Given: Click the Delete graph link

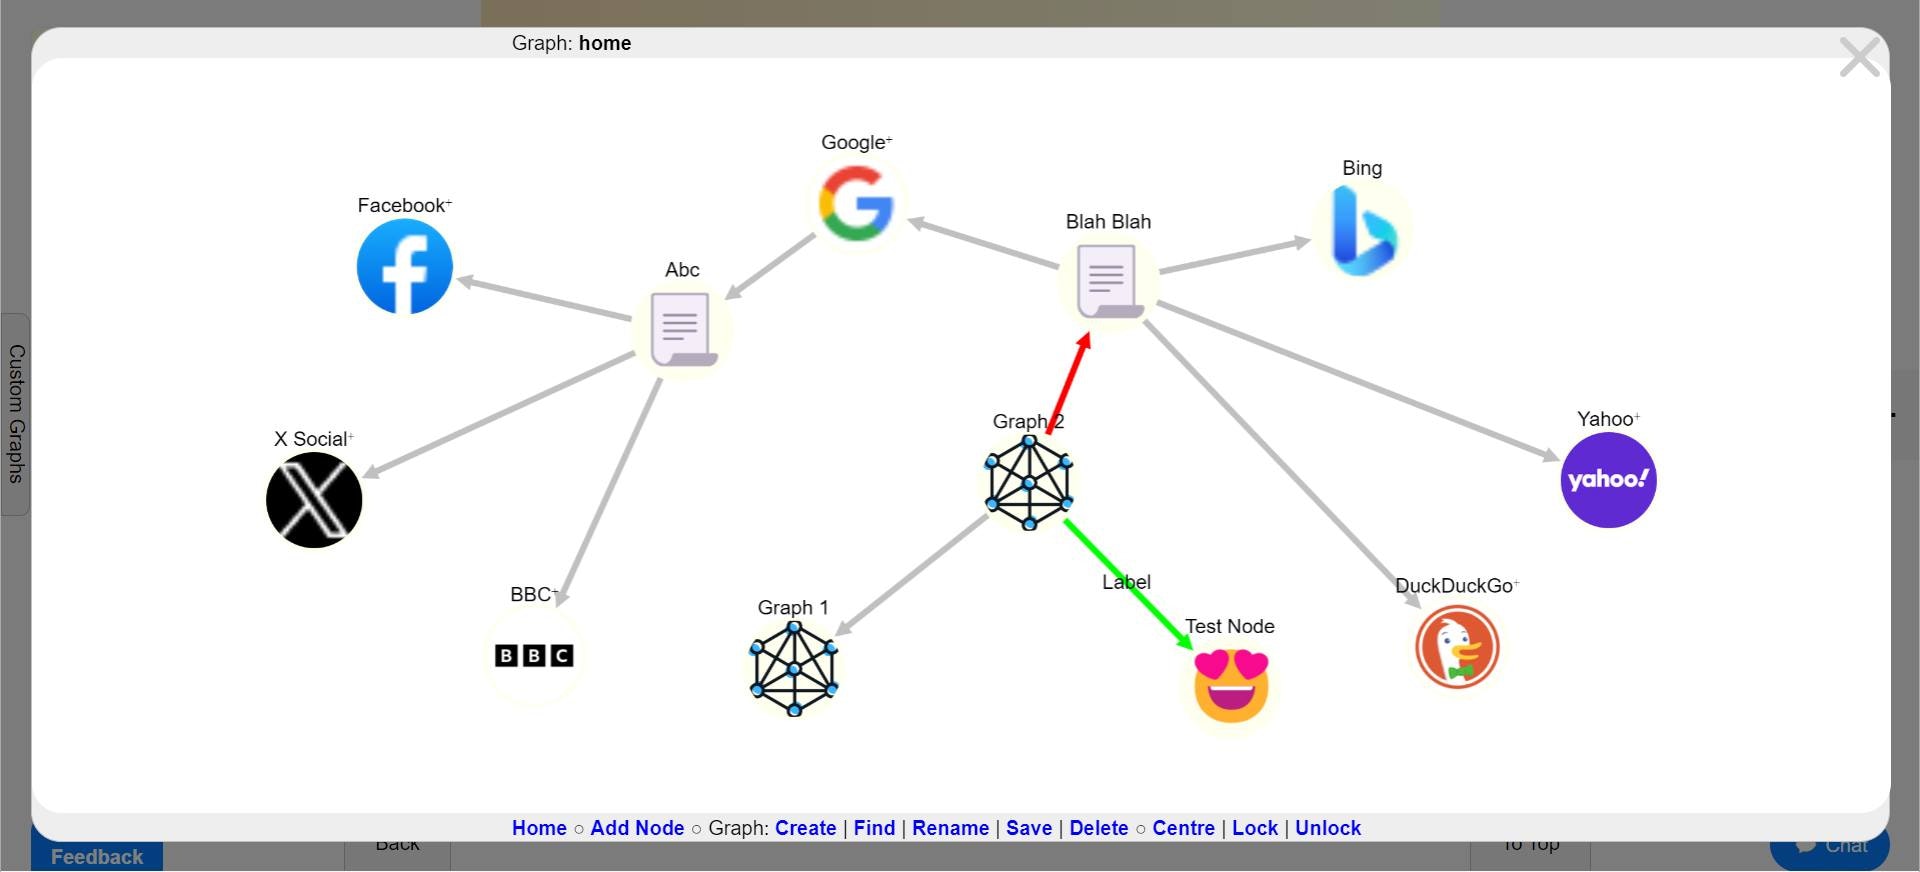Looking at the screenshot, I should [1099, 828].
